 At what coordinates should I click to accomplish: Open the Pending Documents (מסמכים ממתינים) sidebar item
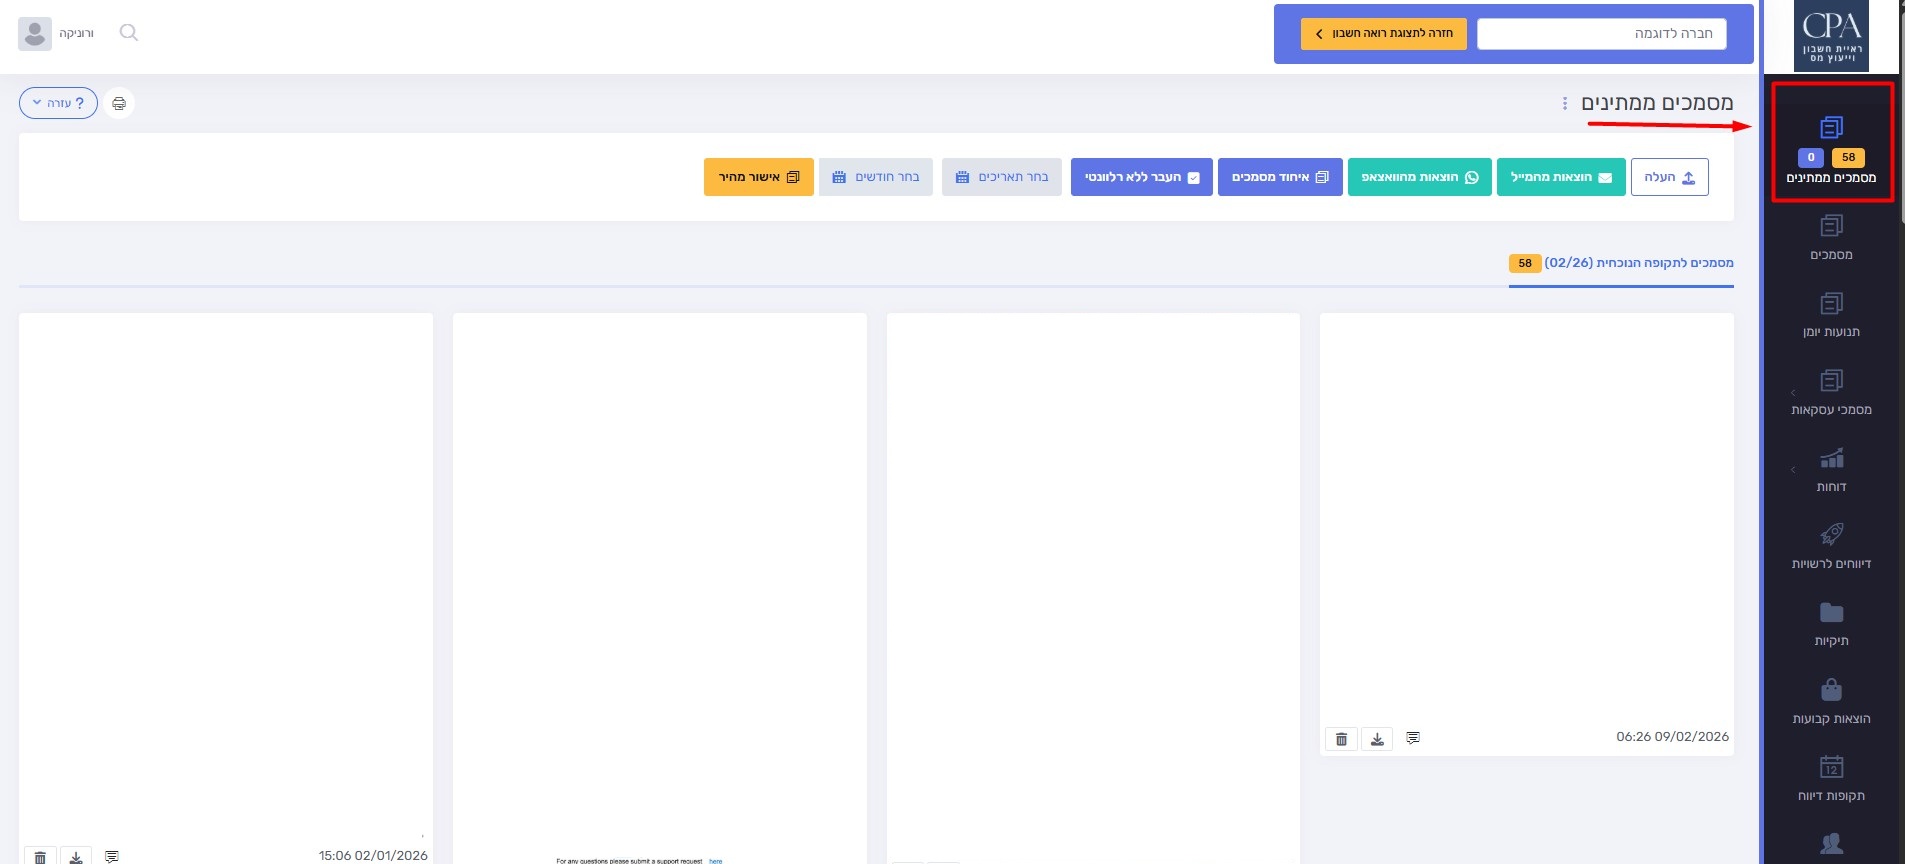[1831, 145]
